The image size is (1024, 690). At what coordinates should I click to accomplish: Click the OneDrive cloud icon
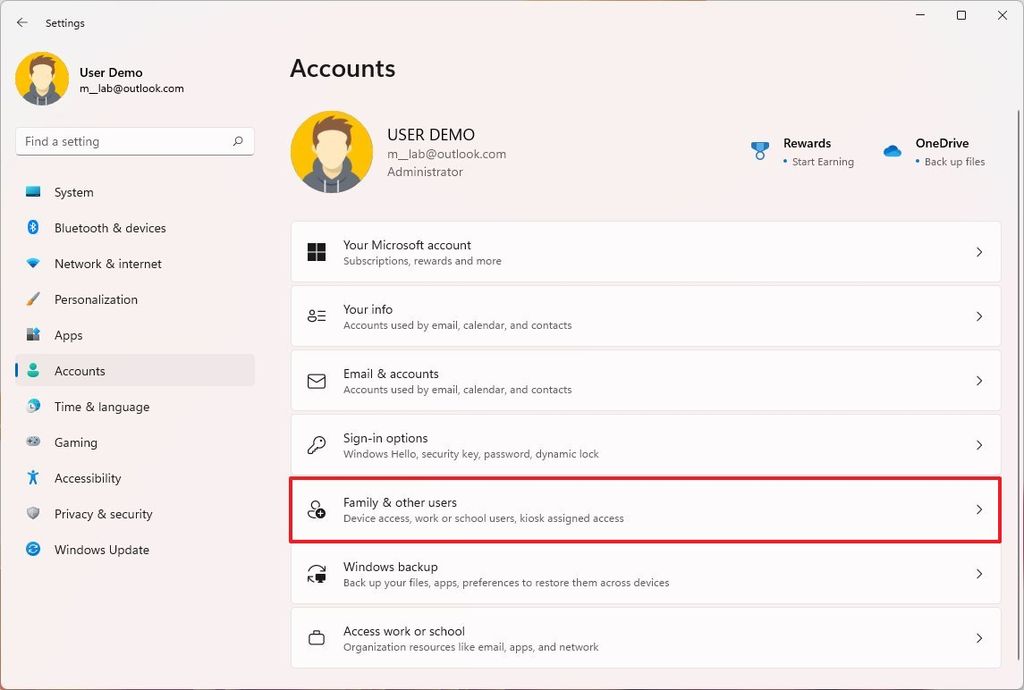click(x=892, y=151)
